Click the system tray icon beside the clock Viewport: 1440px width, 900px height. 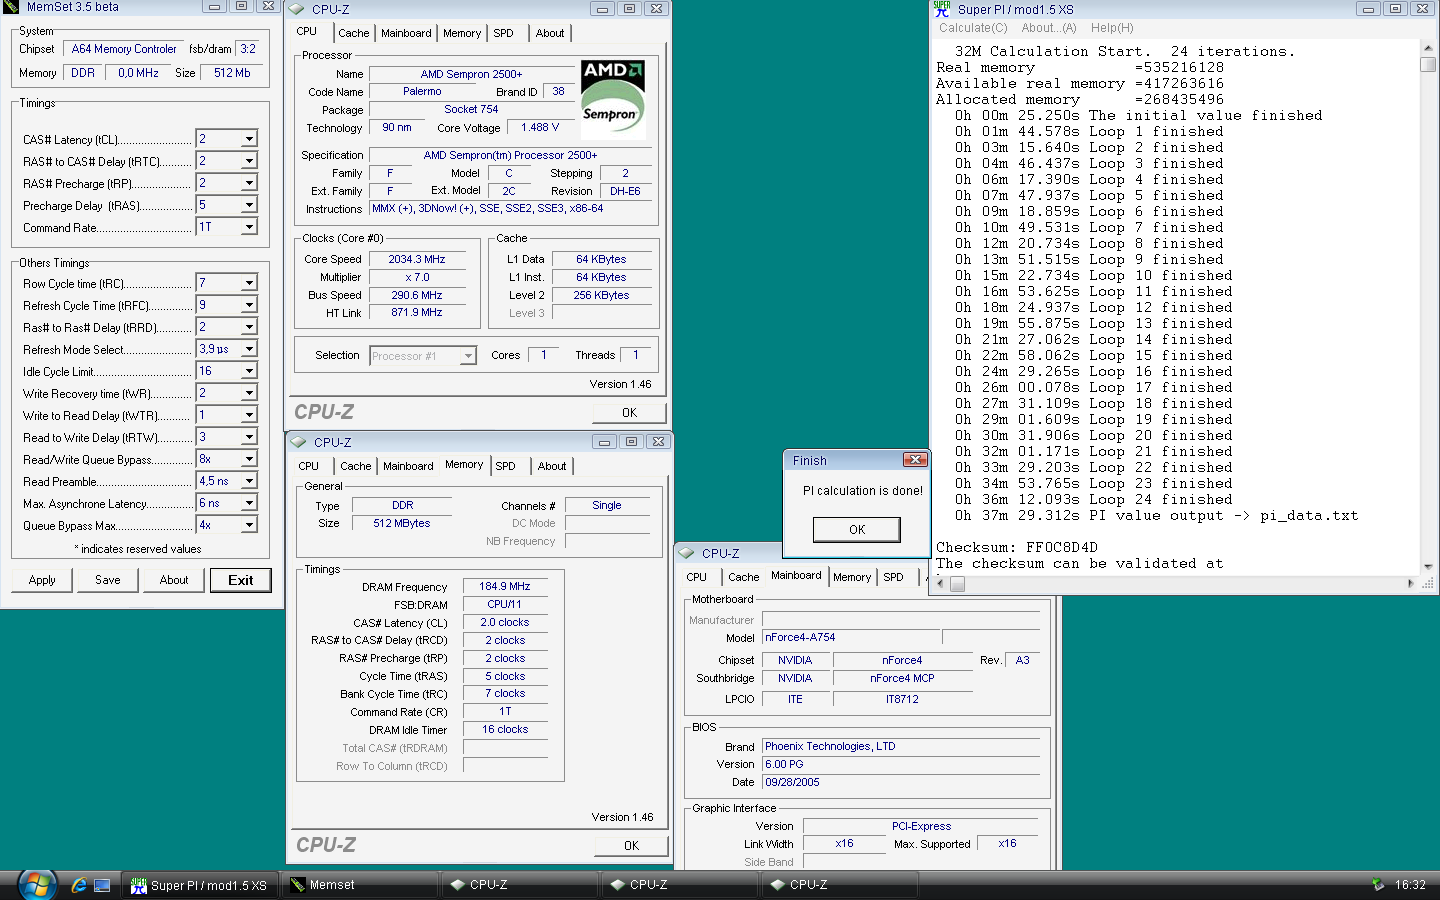click(x=1378, y=885)
